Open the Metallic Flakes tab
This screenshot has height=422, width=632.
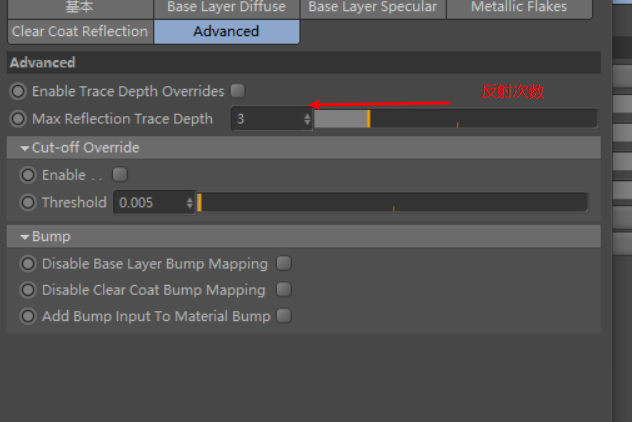click(x=519, y=8)
